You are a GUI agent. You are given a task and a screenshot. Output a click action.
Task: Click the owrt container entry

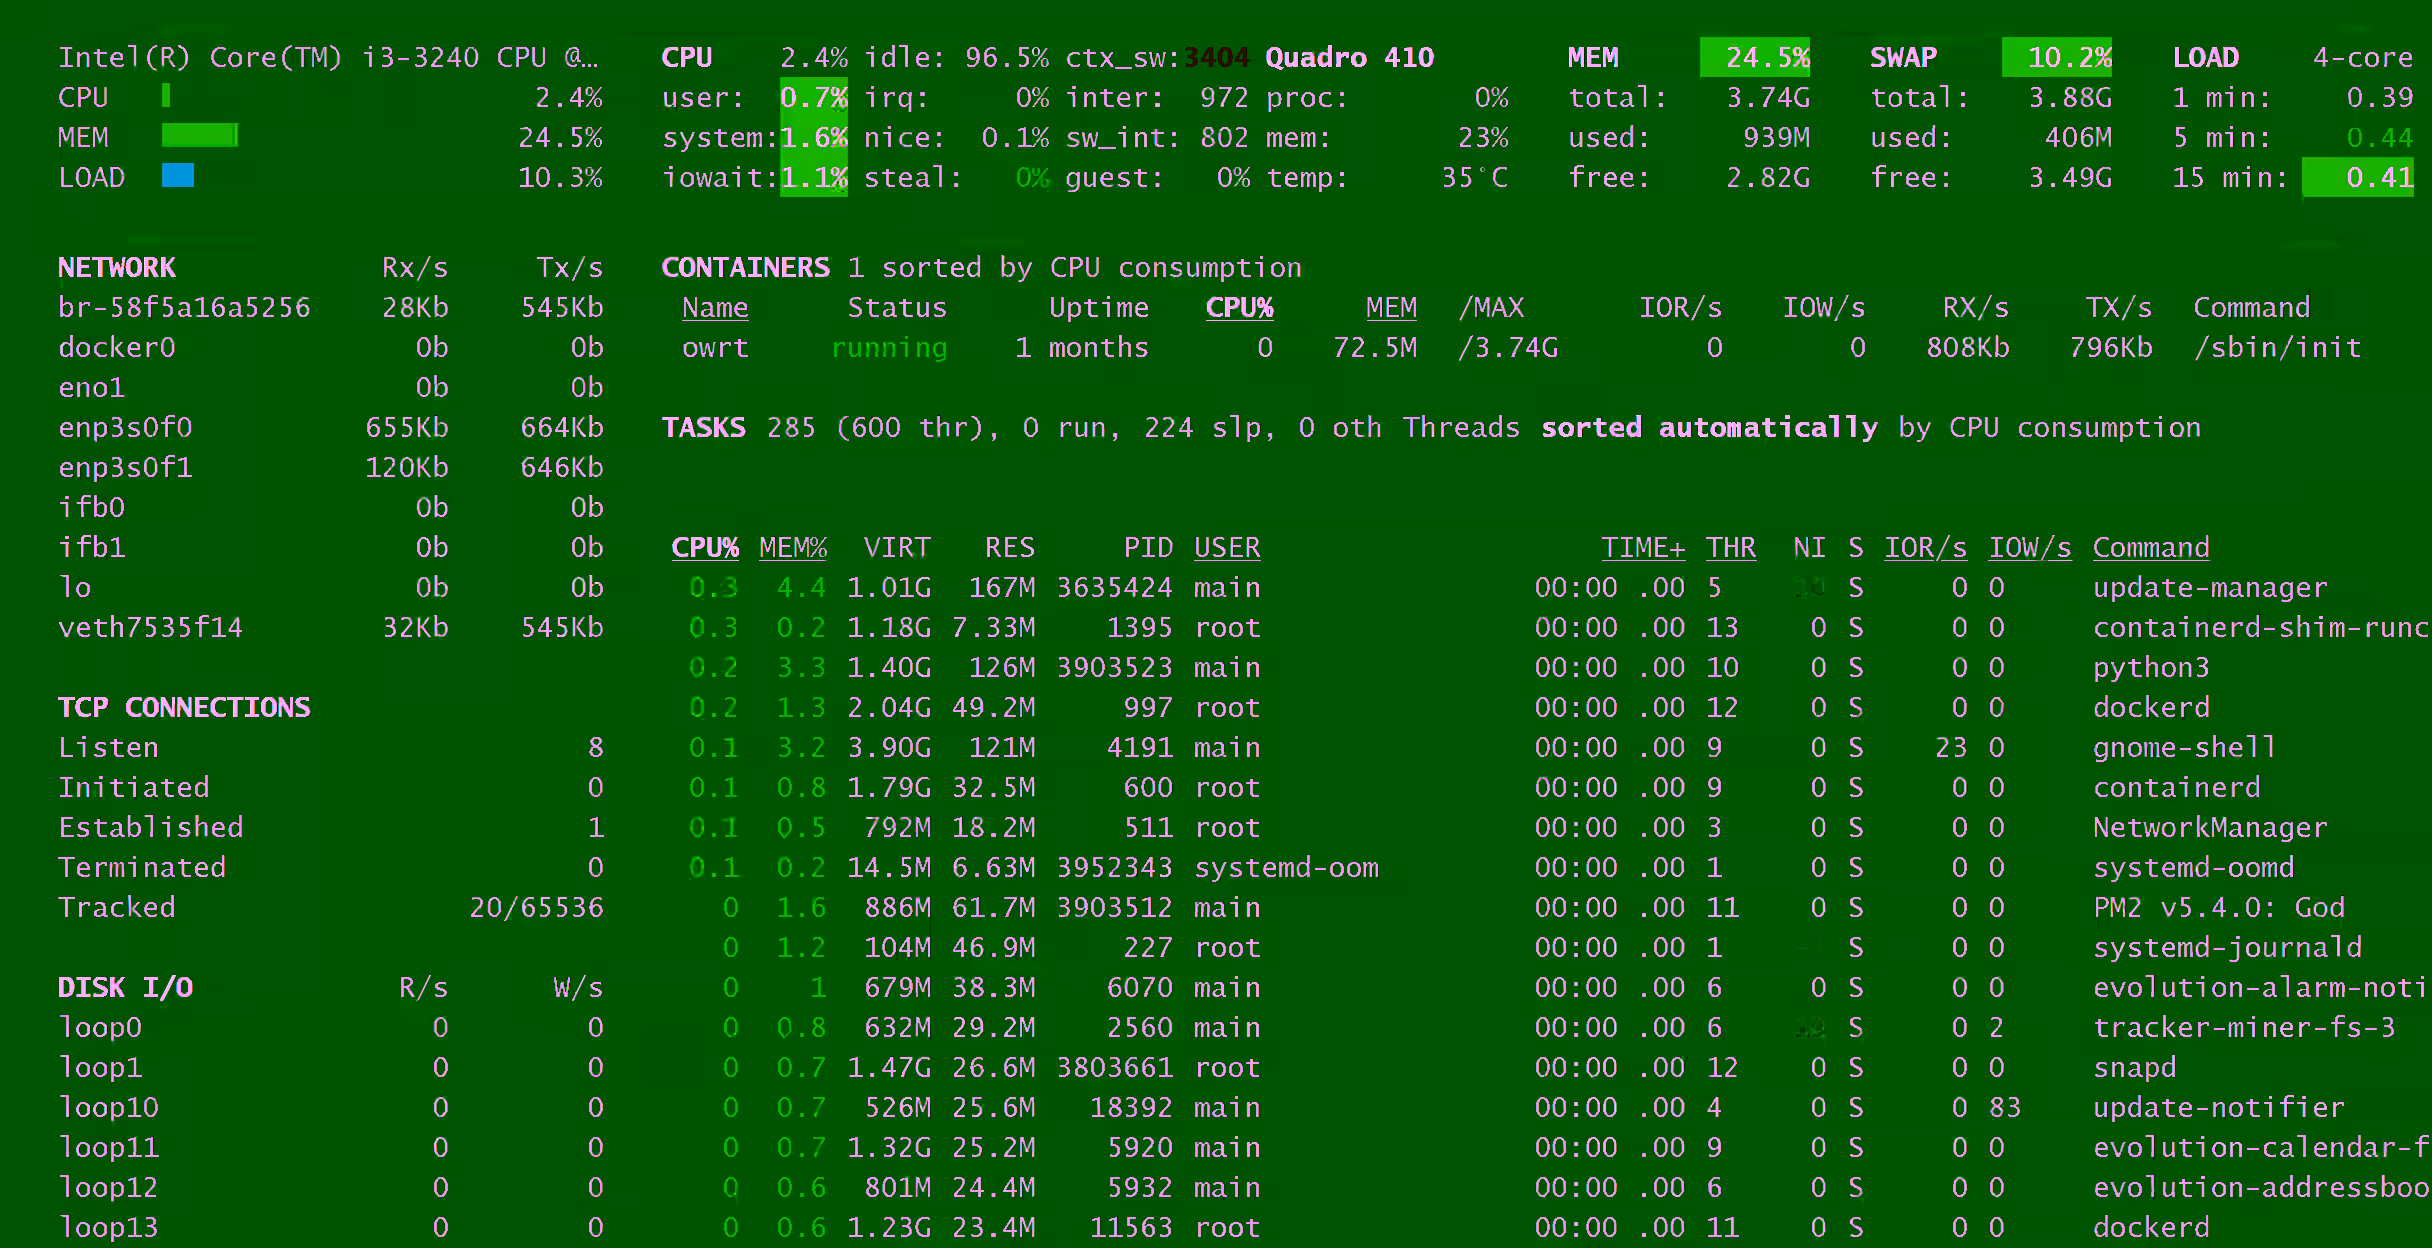pos(714,348)
